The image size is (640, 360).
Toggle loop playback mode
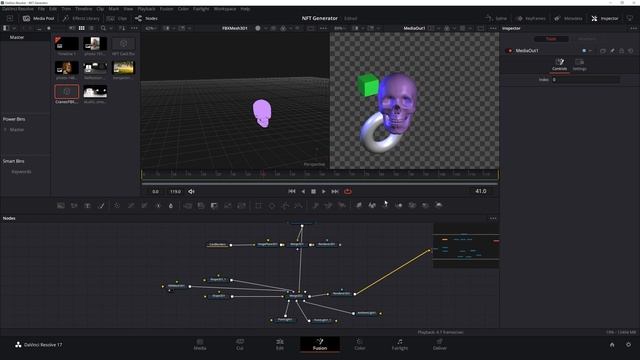pyautogui.click(x=348, y=191)
